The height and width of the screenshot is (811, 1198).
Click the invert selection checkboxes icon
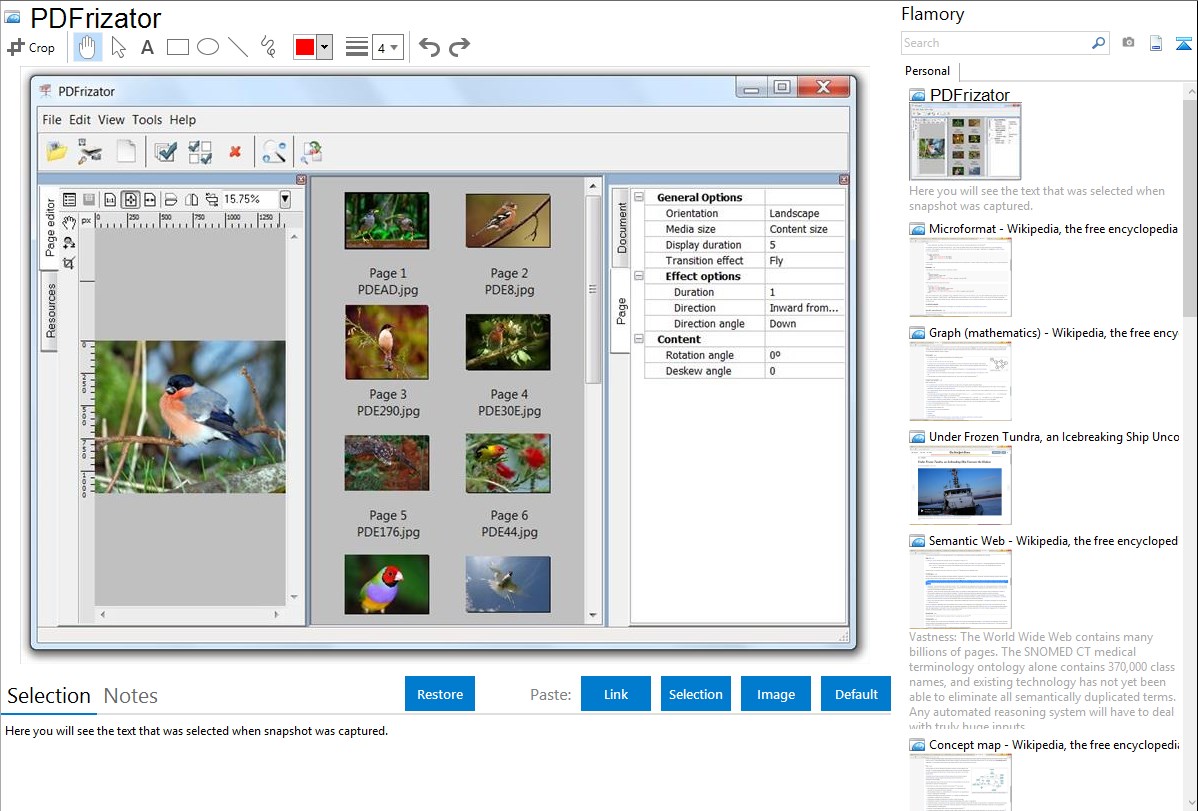pyautogui.click(x=200, y=151)
